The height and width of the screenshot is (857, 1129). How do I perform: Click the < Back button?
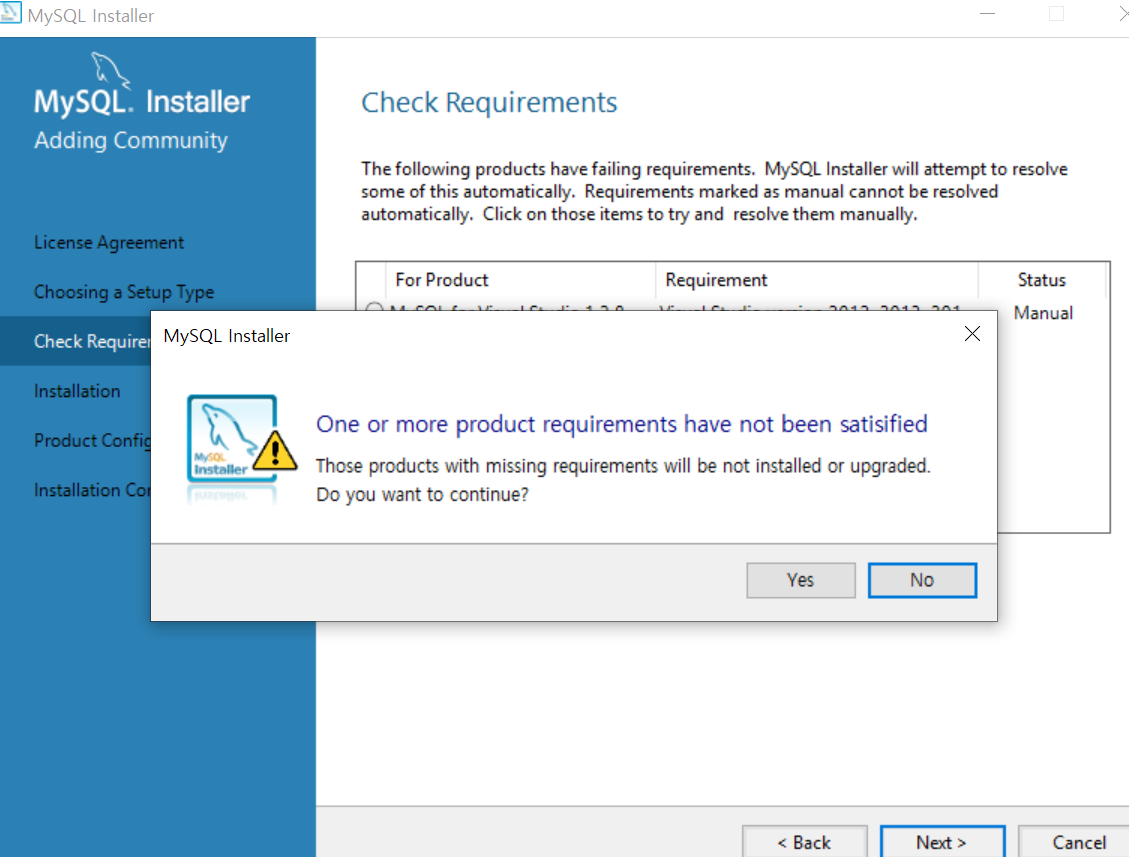coord(804,842)
